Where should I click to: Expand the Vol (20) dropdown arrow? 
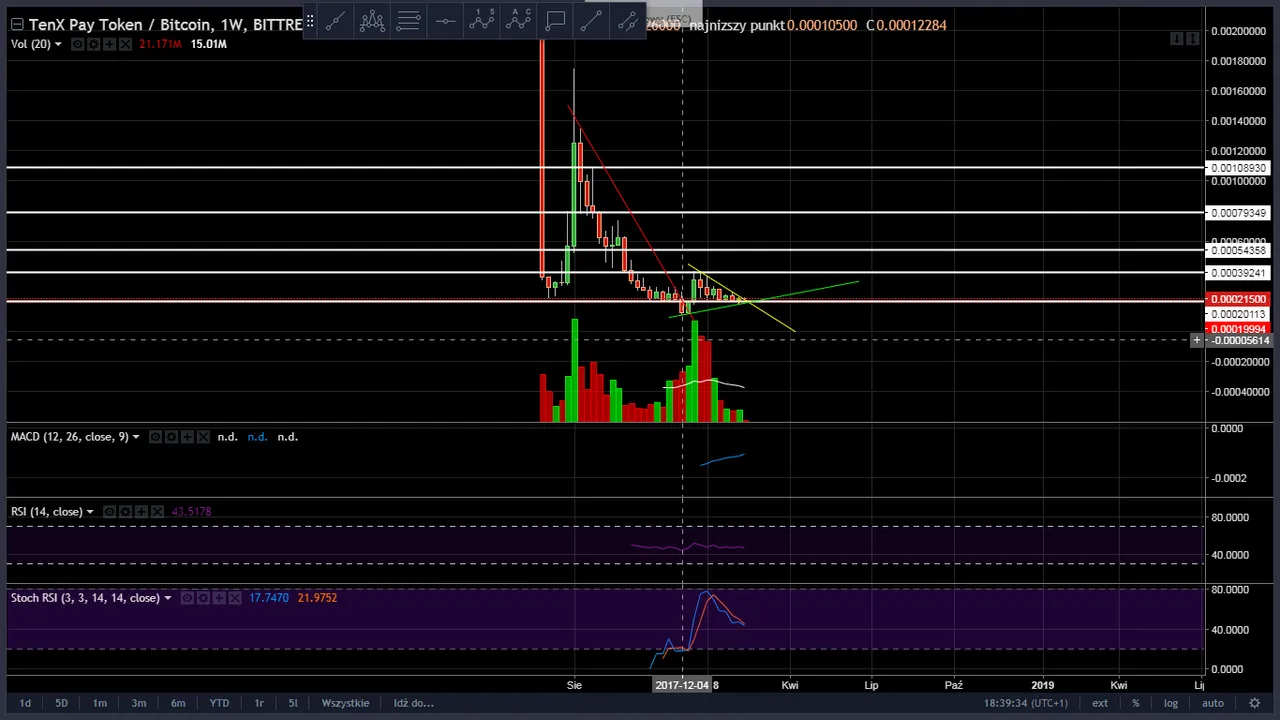57,44
